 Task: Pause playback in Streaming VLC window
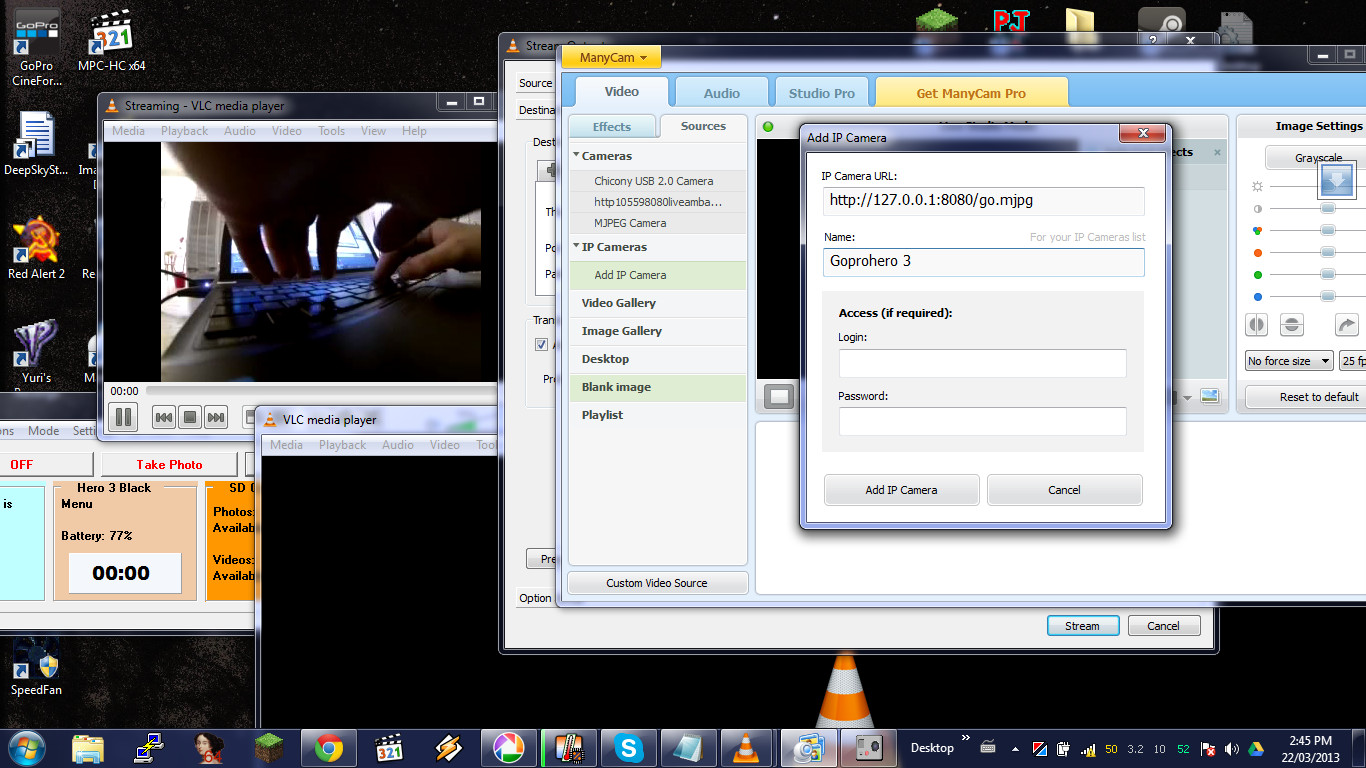[x=123, y=417]
